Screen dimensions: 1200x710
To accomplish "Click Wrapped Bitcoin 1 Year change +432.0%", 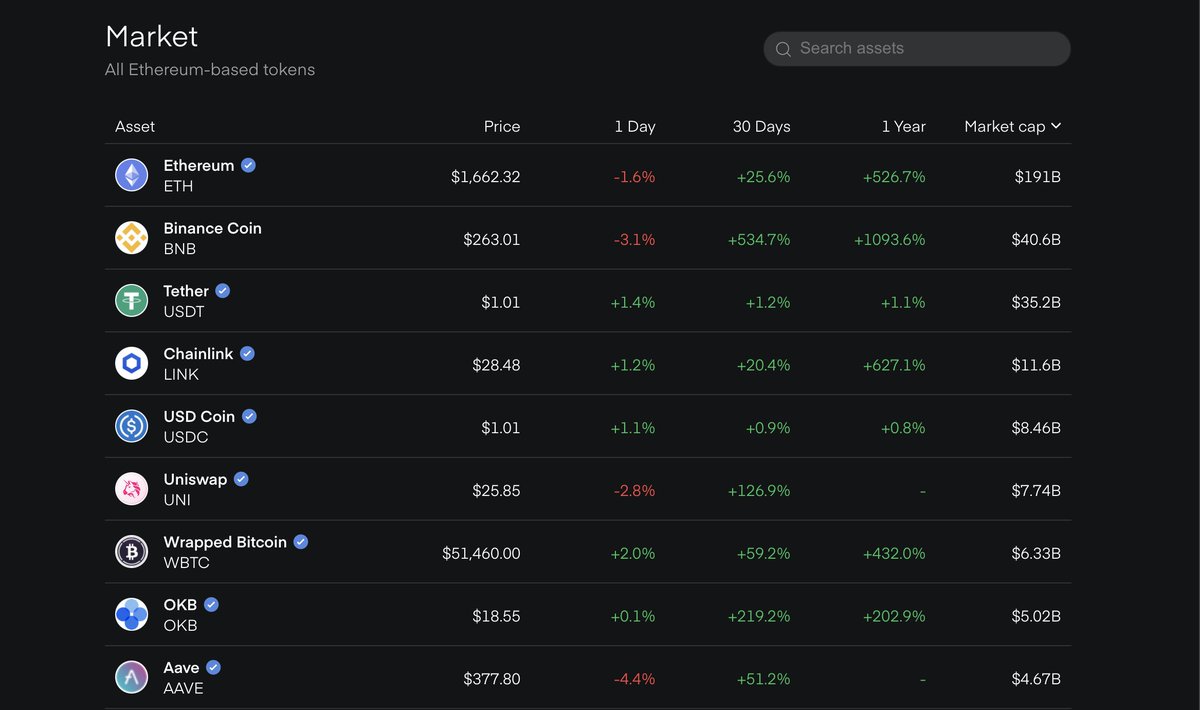I will click(x=894, y=553).
